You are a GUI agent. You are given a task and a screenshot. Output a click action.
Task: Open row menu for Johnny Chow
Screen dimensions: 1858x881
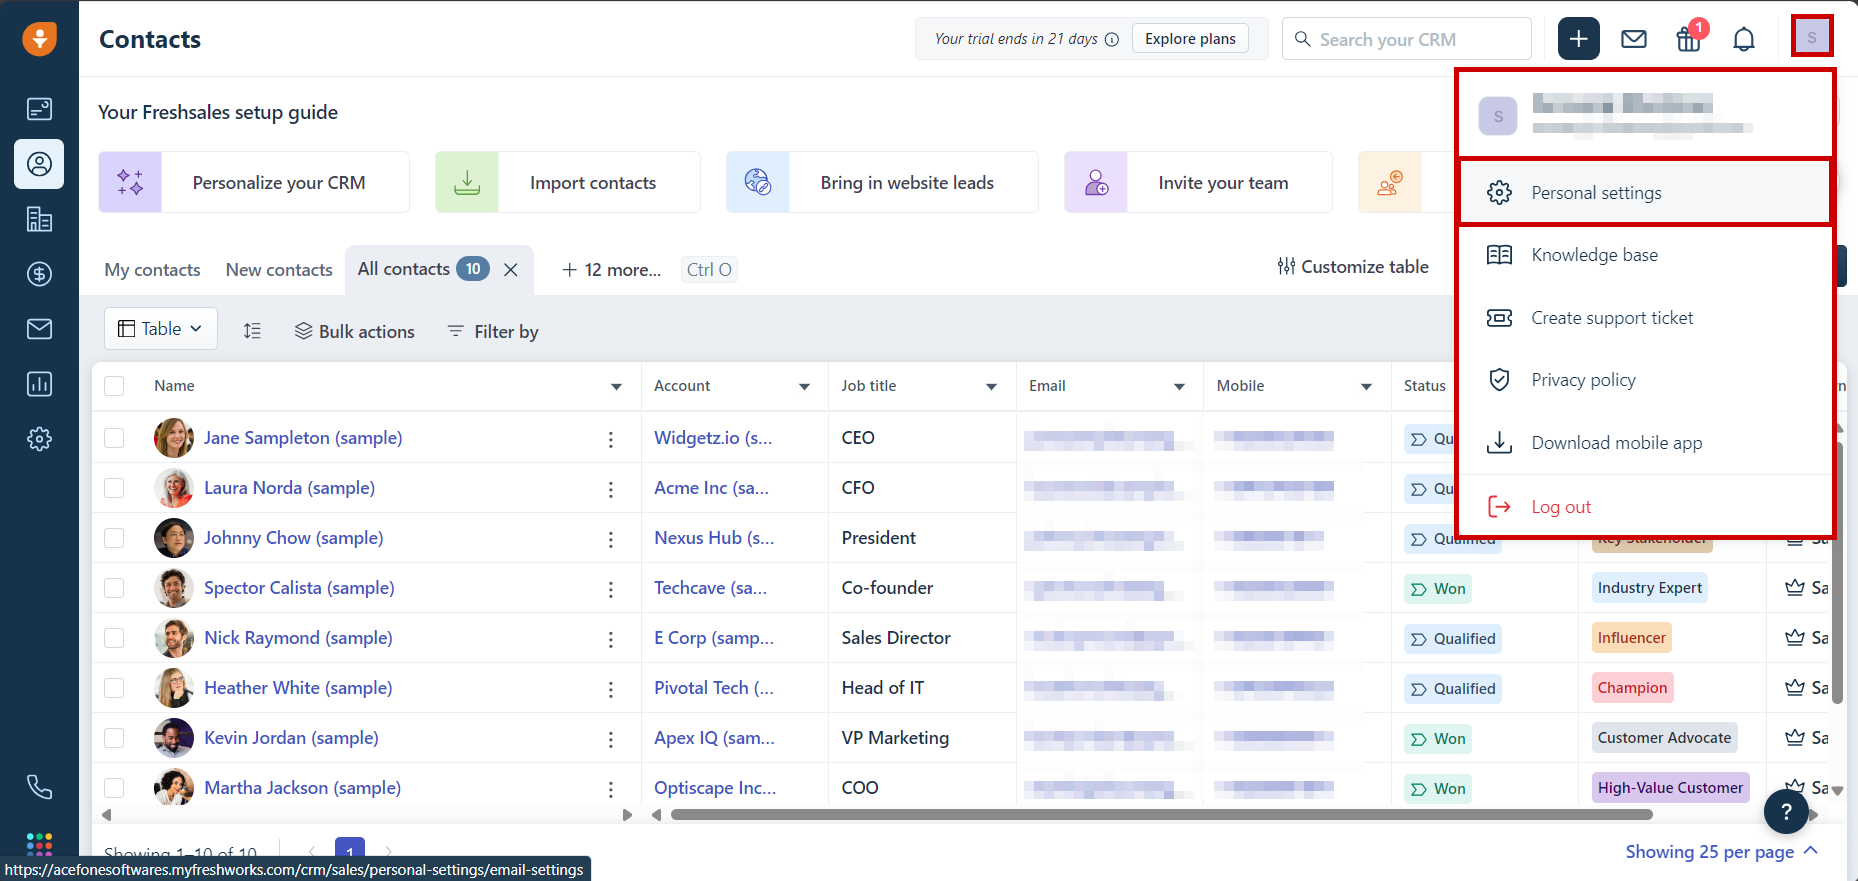[611, 539]
